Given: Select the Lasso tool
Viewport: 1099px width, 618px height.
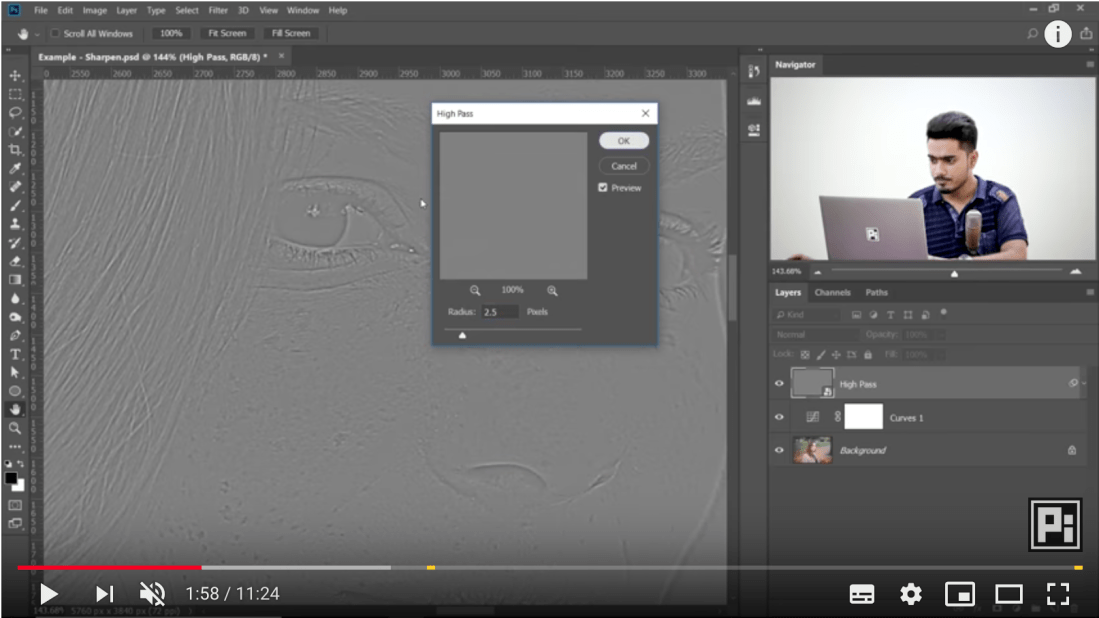Looking at the screenshot, I should [x=14, y=111].
